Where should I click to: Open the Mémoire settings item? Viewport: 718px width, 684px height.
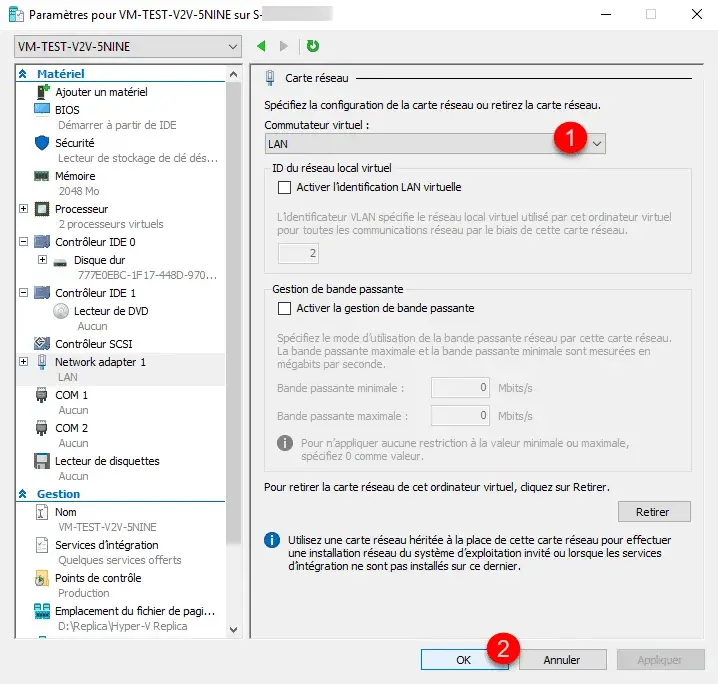click(75, 176)
